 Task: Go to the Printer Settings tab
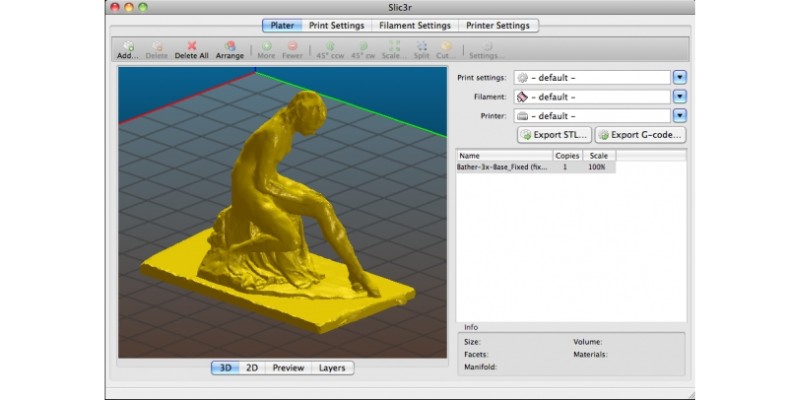(499, 25)
